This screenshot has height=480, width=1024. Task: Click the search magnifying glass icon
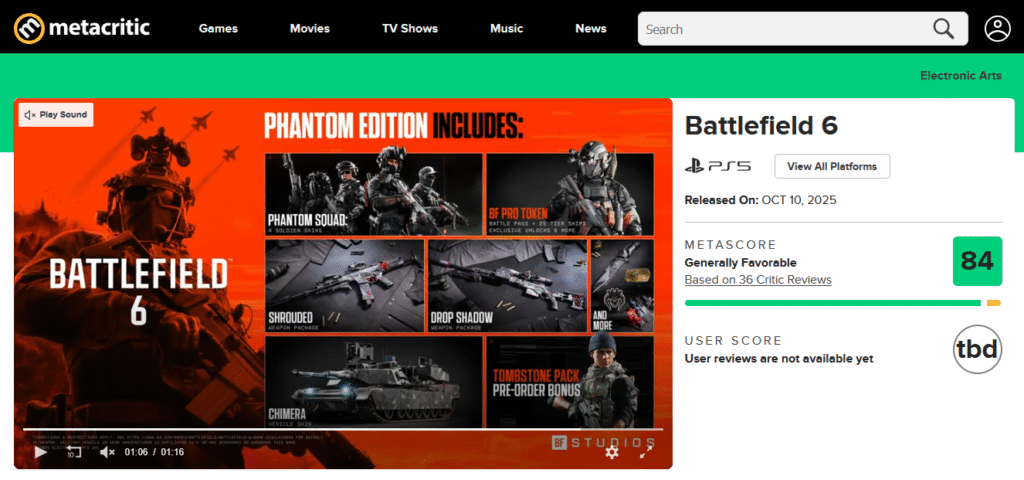click(x=943, y=29)
